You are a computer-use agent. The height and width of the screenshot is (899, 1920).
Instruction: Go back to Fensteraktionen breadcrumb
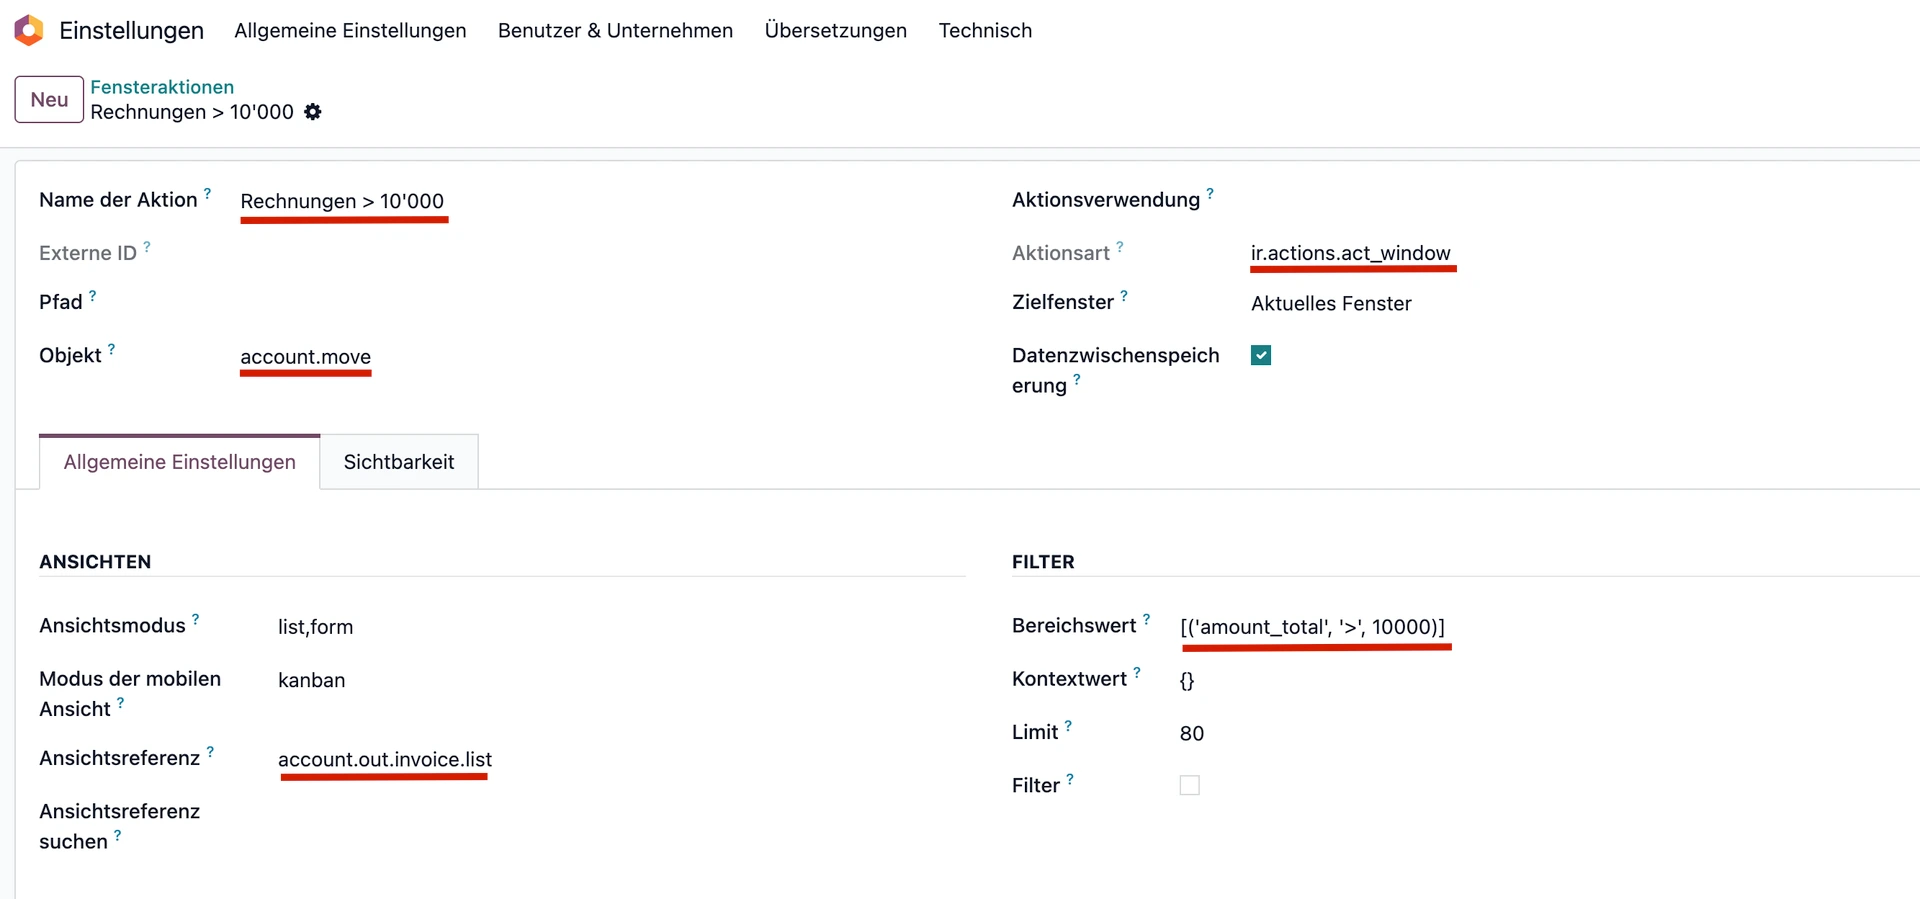[162, 87]
